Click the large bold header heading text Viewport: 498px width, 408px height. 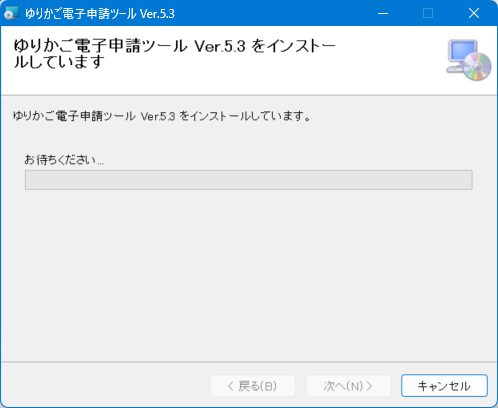pyautogui.click(x=174, y=54)
